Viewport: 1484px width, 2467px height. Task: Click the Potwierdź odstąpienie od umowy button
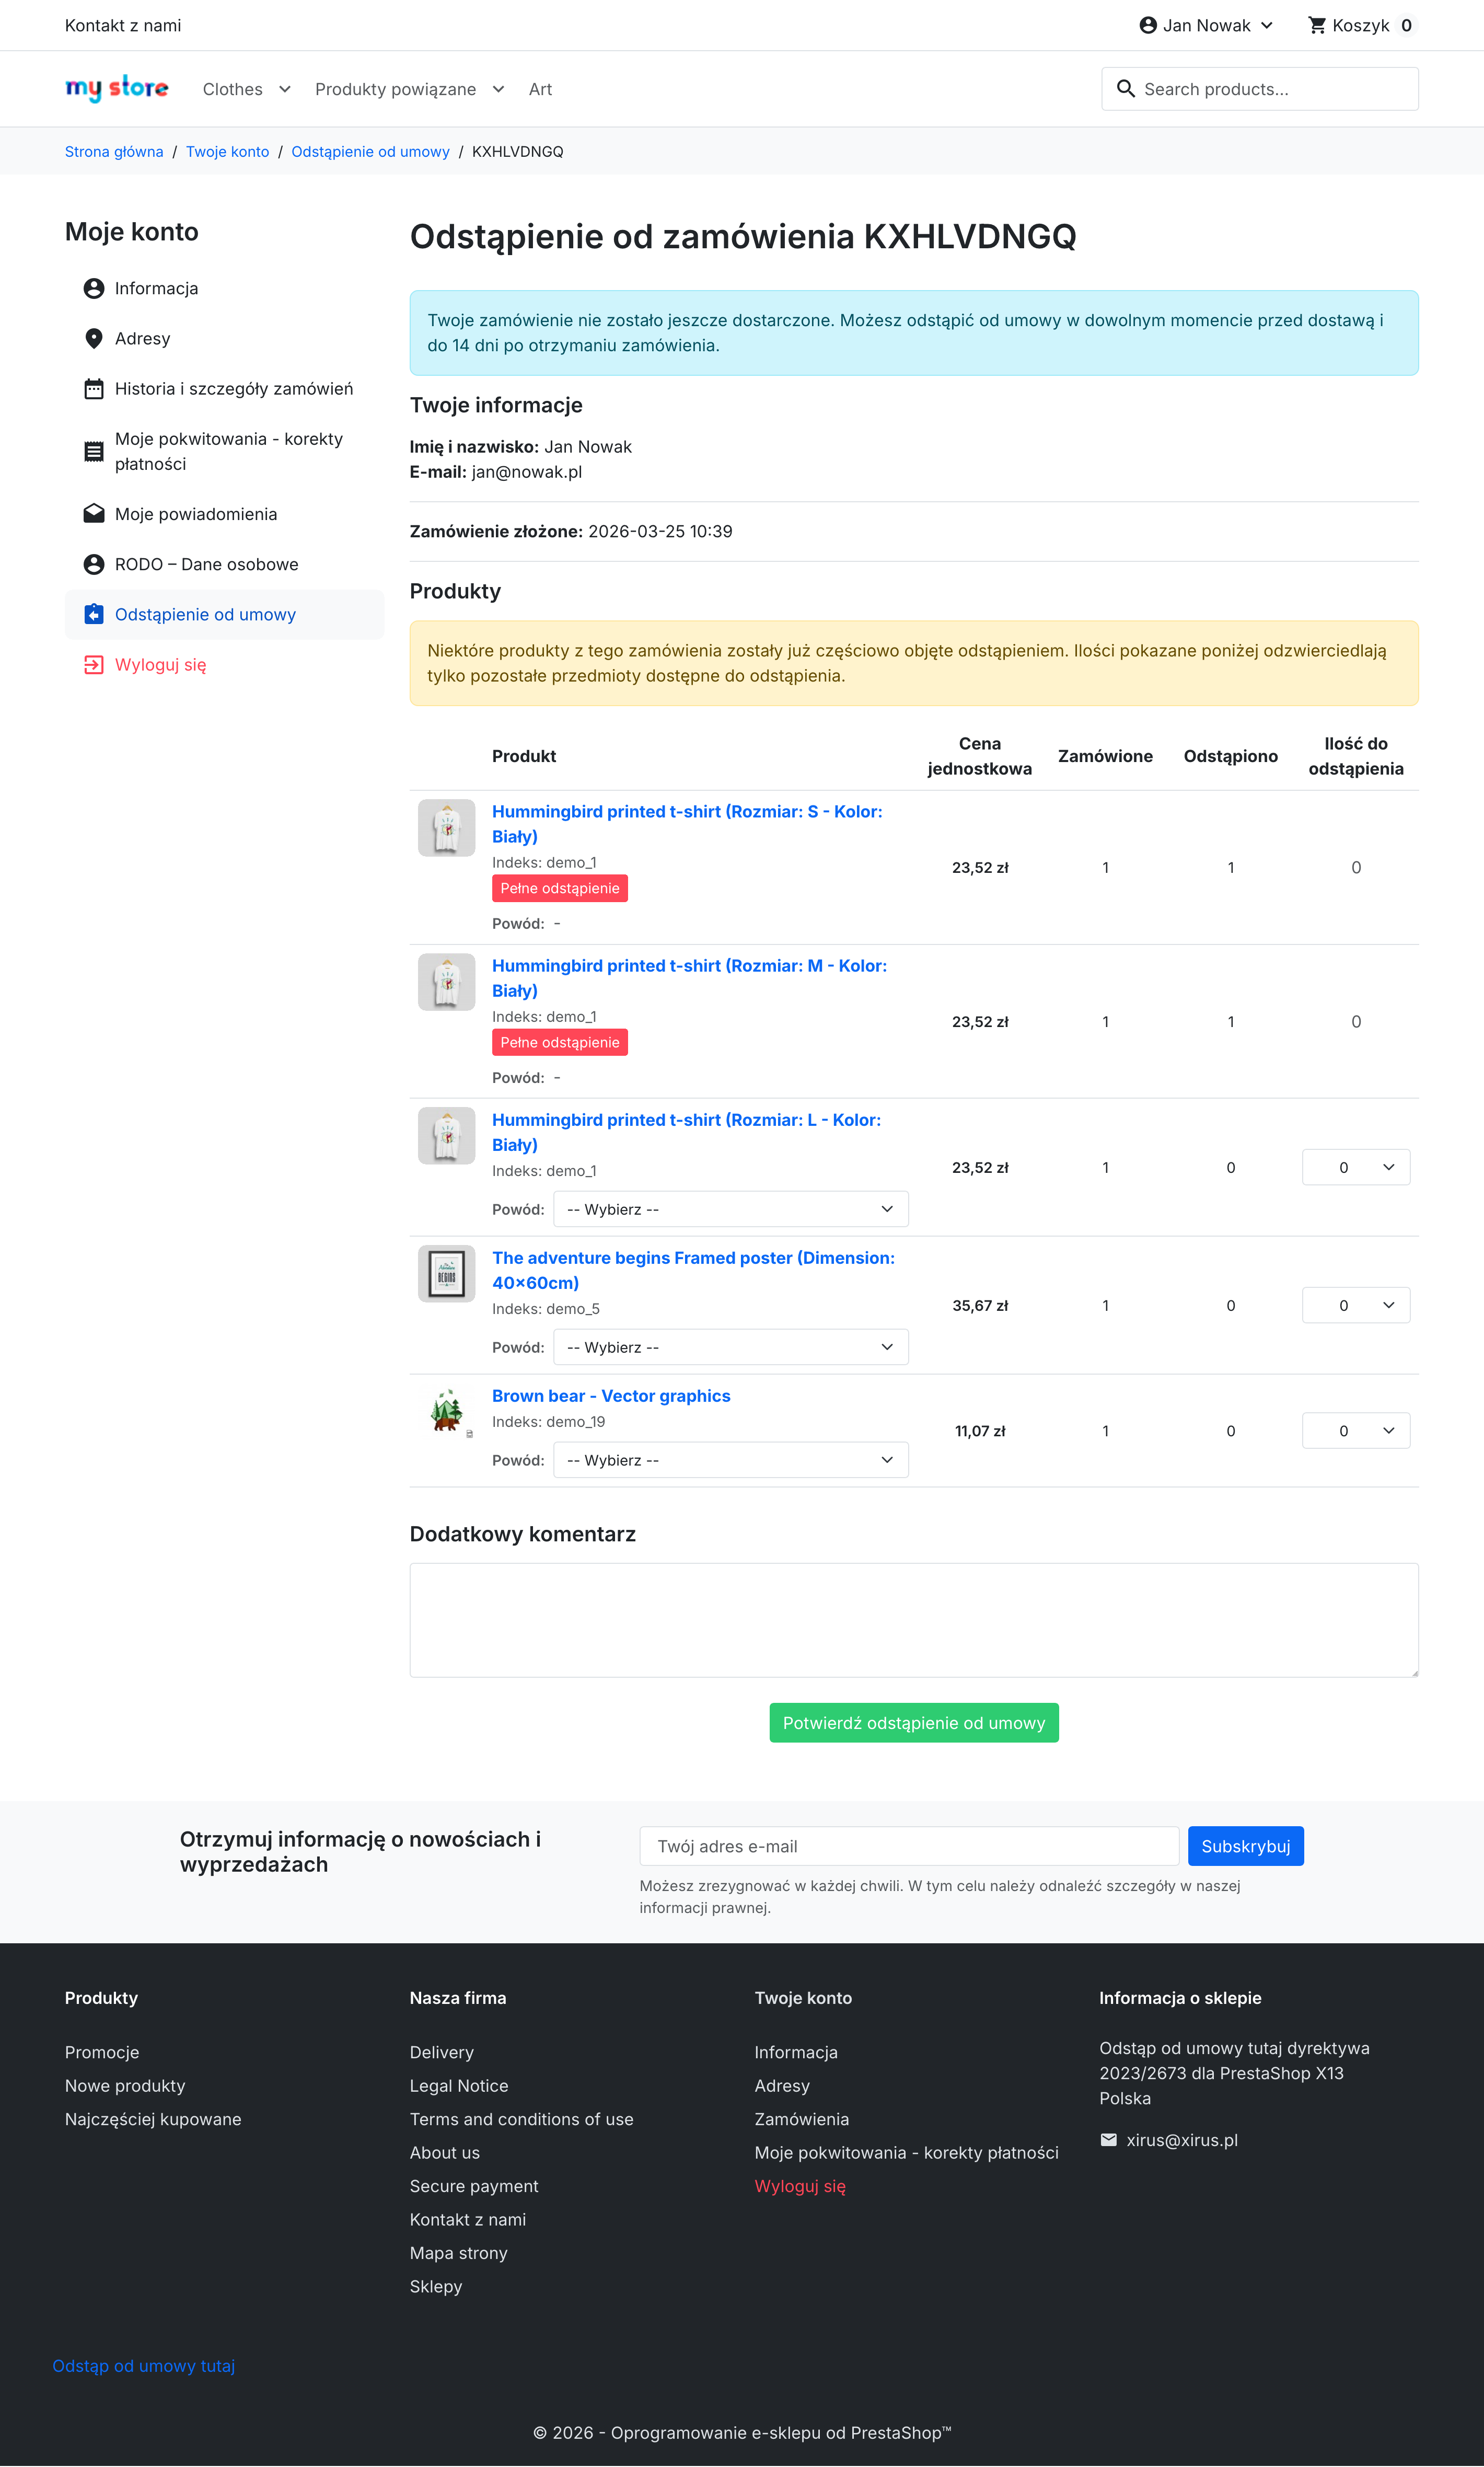913,1723
